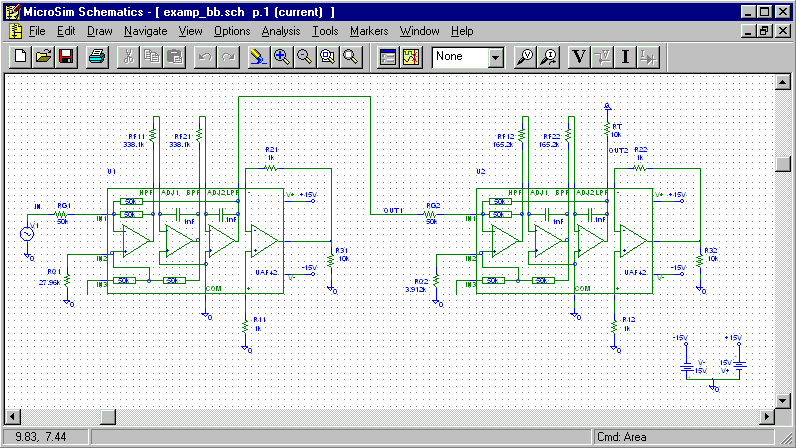
Task: Open the Markers menu
Action: tap(369, 31)
